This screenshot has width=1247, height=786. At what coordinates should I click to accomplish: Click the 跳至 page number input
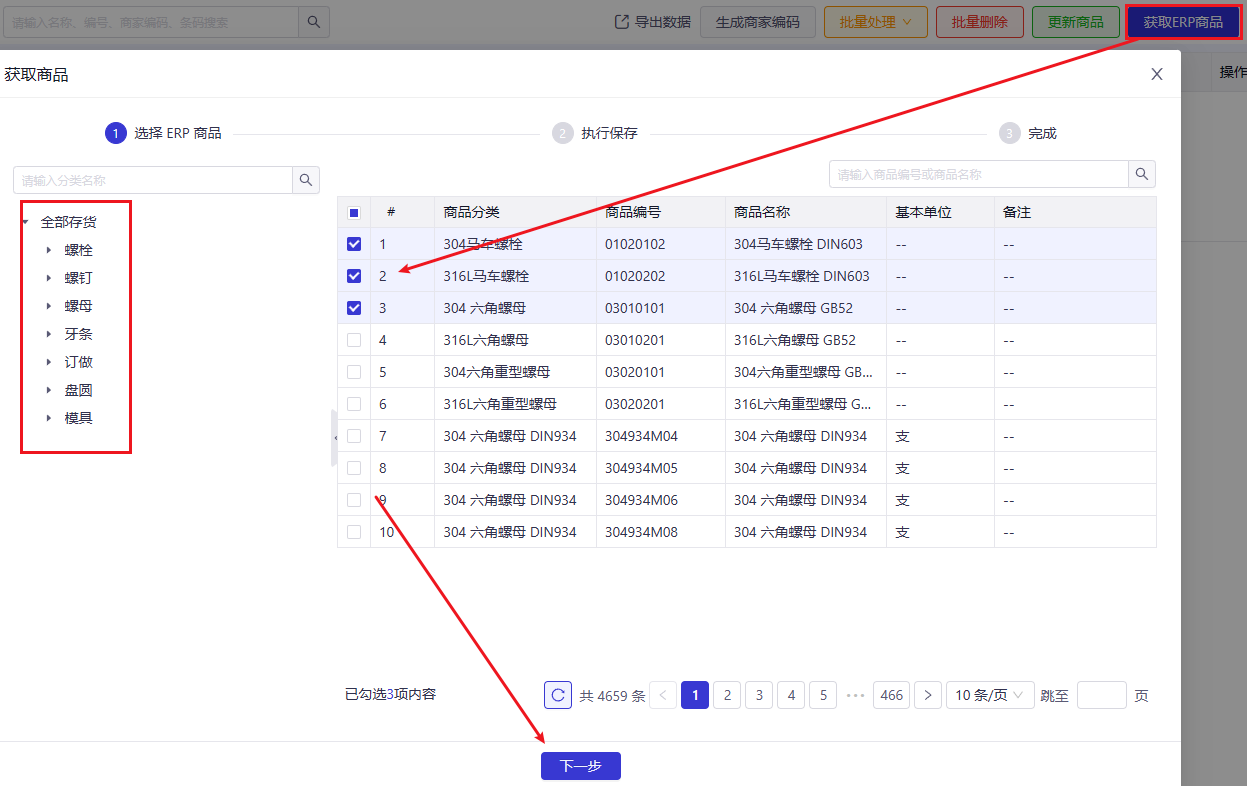click(x=1102, y=695)
